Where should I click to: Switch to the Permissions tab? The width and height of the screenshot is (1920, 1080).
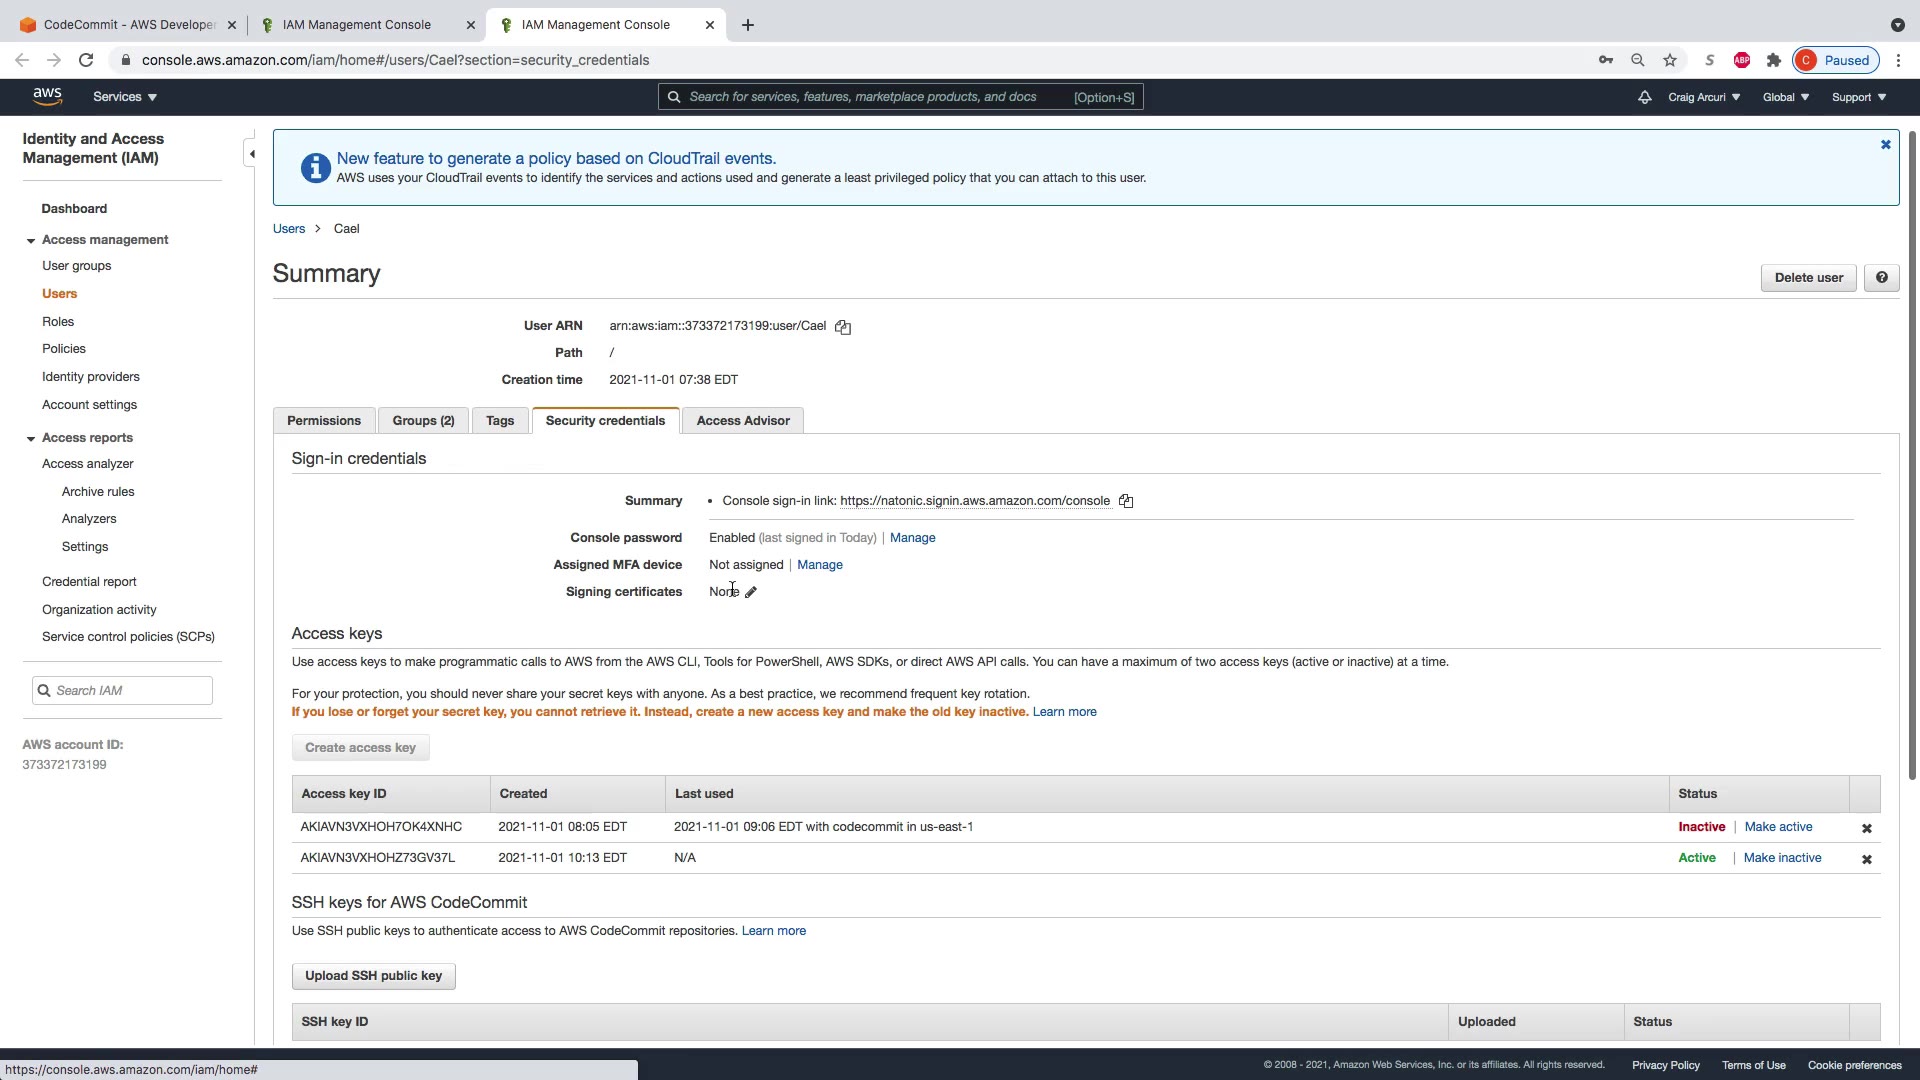[x=324, y=421]
